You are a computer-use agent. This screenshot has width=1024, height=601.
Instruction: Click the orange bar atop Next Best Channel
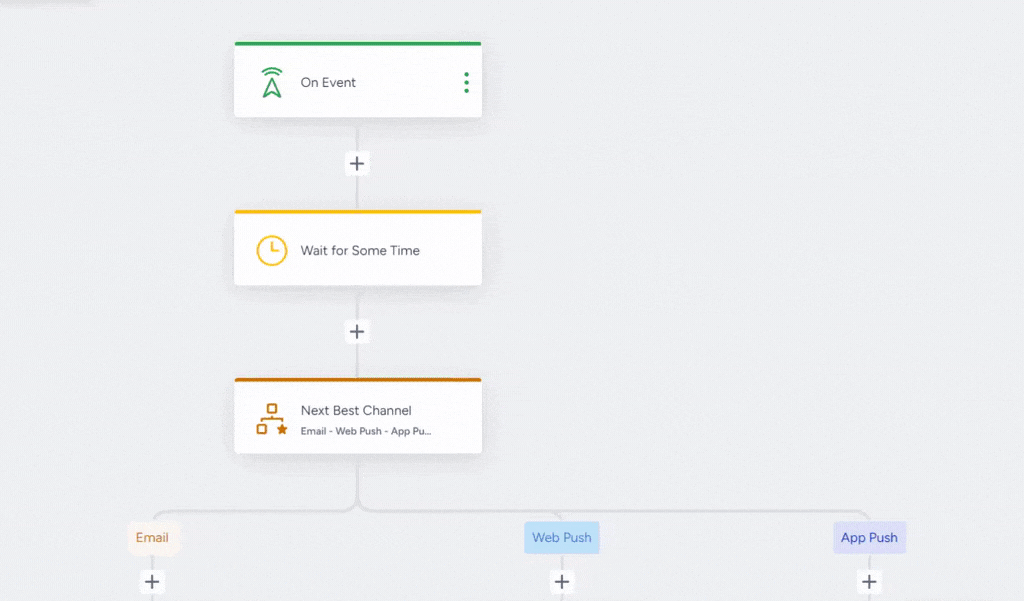(357, 380)
